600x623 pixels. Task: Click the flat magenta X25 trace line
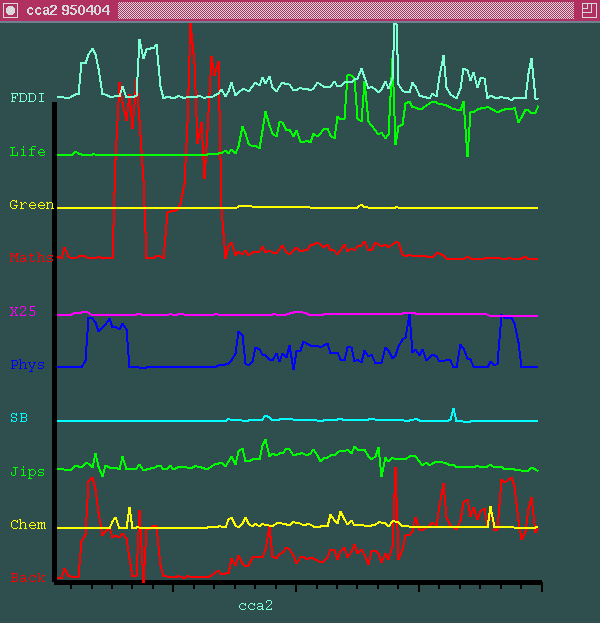[x=200, y=314]
